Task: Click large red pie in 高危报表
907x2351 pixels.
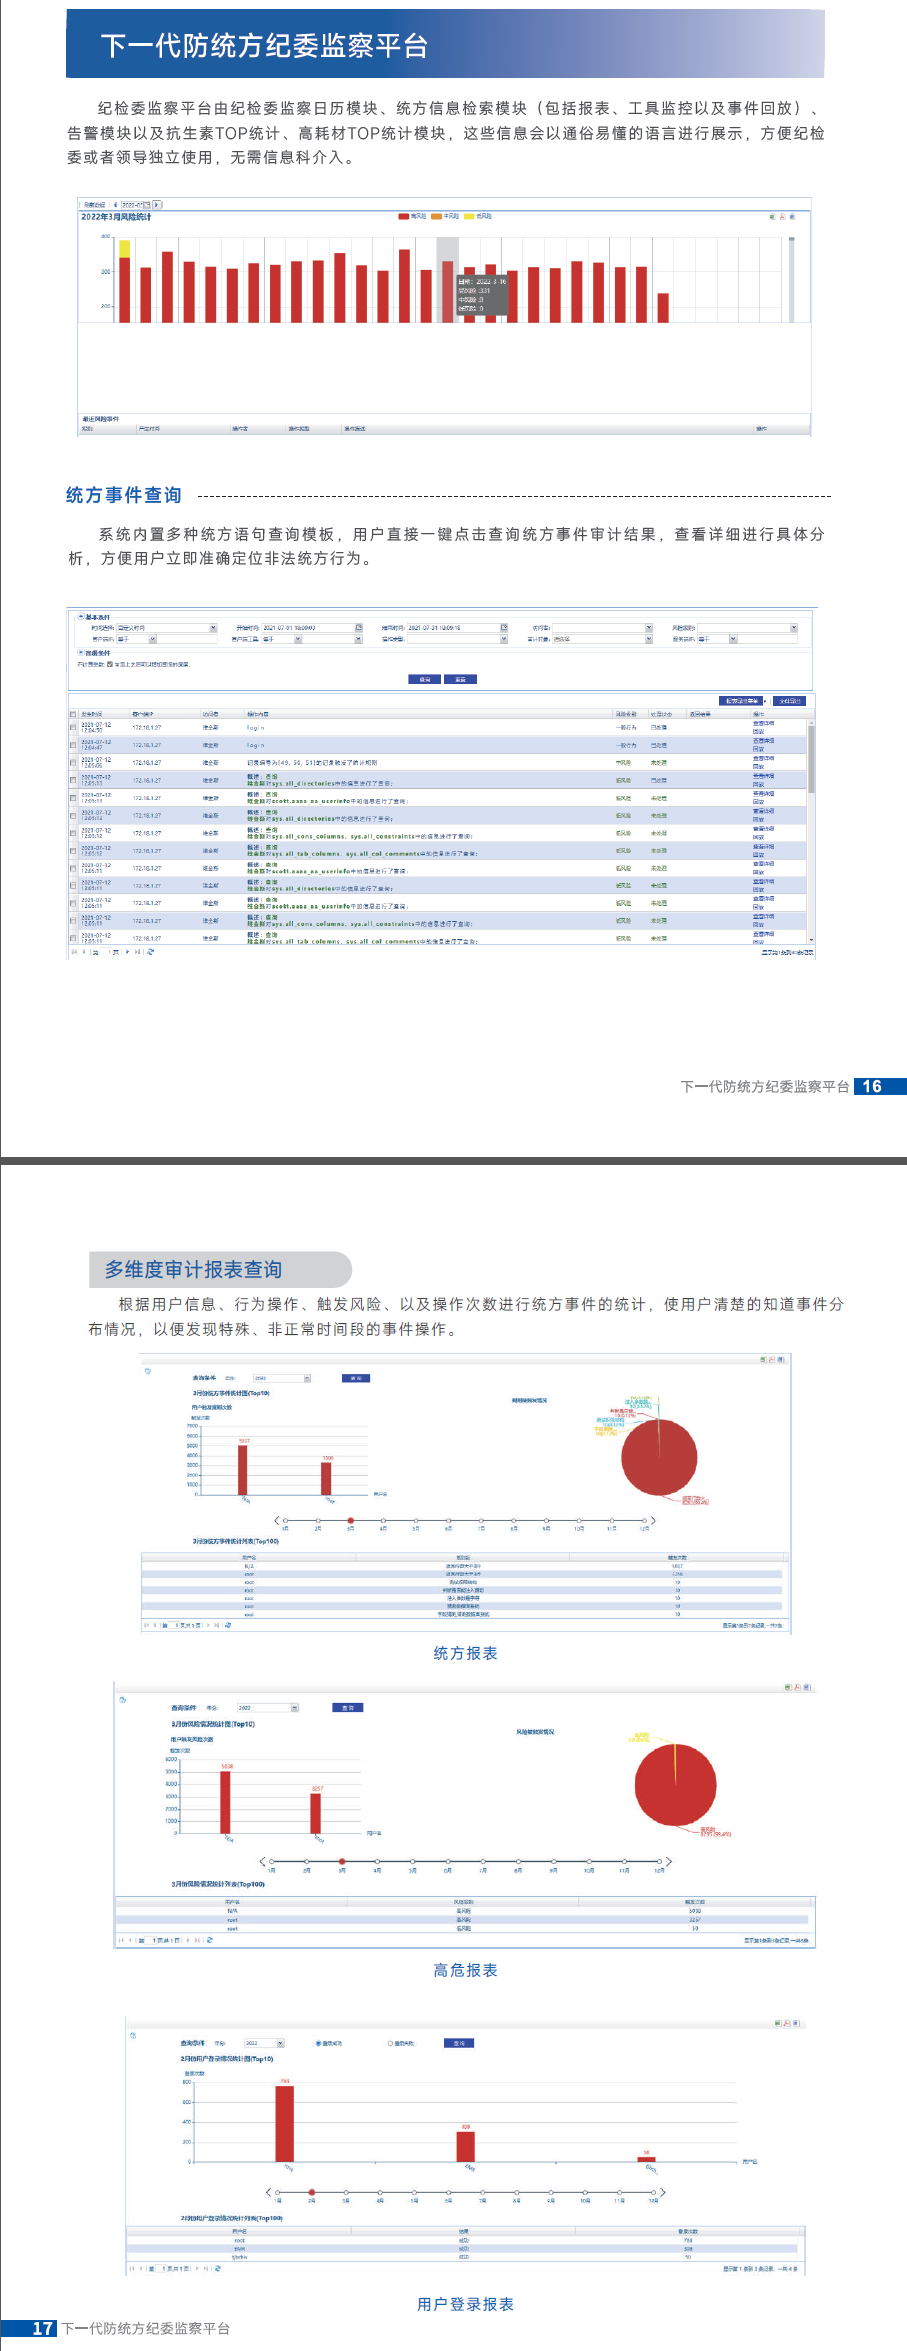Action: [676, 1785]
